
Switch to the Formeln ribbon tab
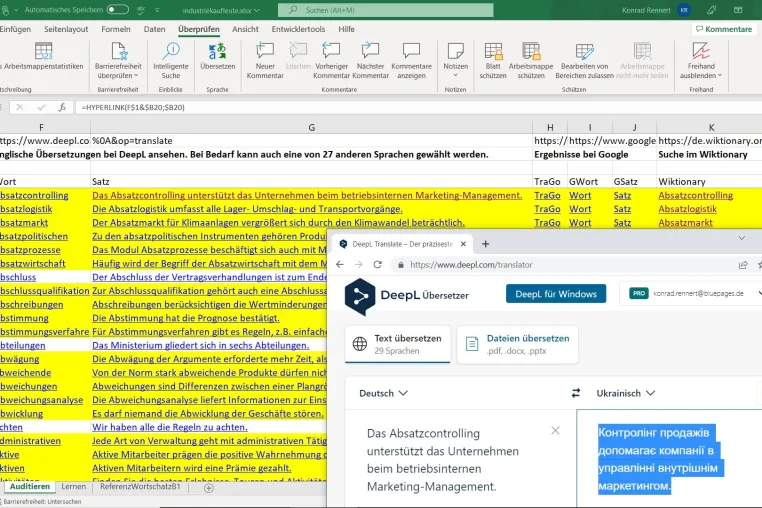pos(116,29)
